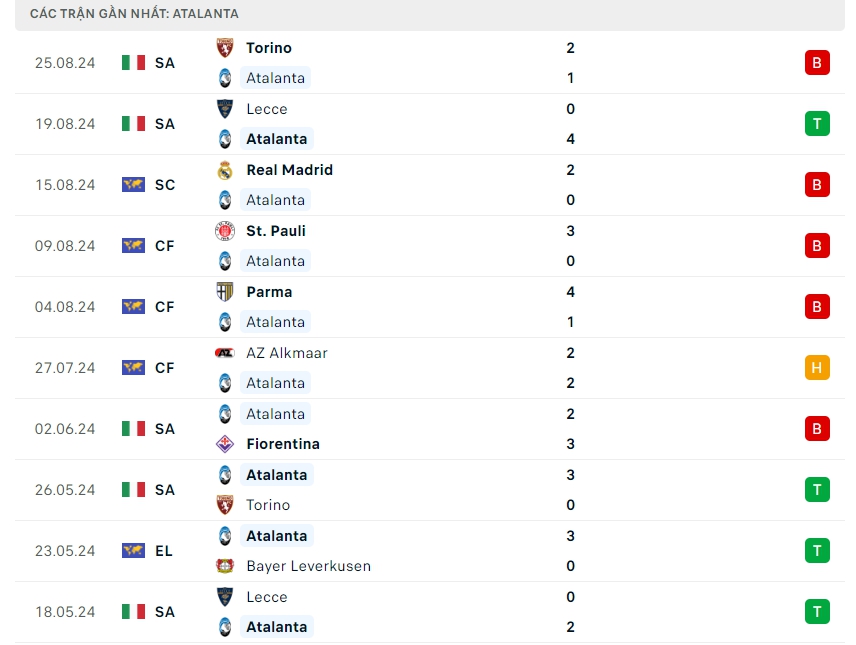This screenshot has width=856, height=645.
Task: Click the Torino club crest in the 25.08.24 match
Action: 225,48
